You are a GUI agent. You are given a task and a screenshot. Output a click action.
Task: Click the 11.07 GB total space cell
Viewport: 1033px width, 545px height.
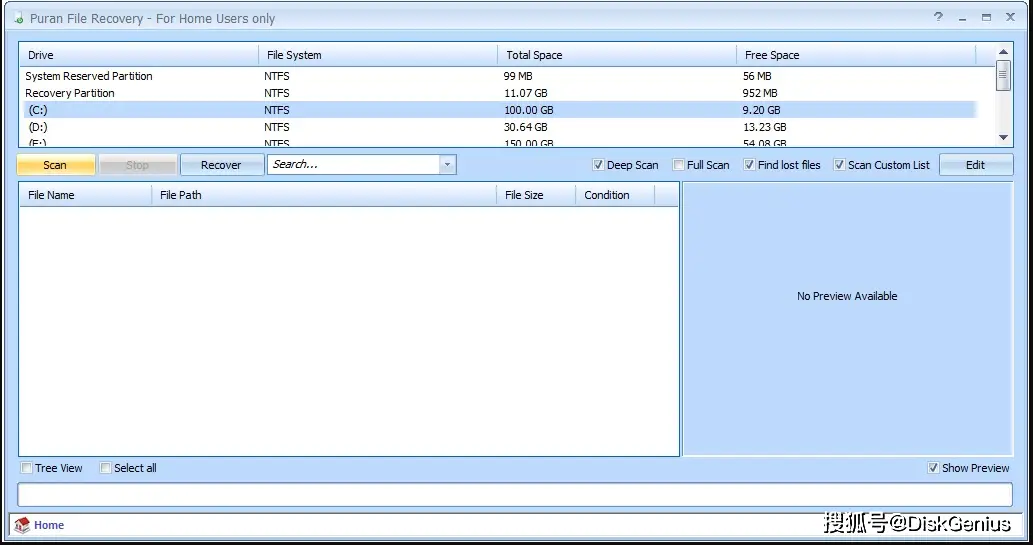pyautogui.click(x=526, y=93)
